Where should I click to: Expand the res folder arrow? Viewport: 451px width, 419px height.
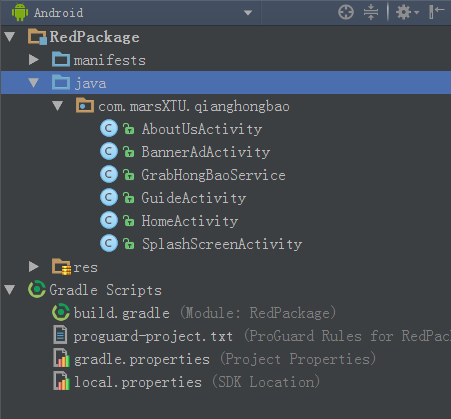[x=34, y=266]
